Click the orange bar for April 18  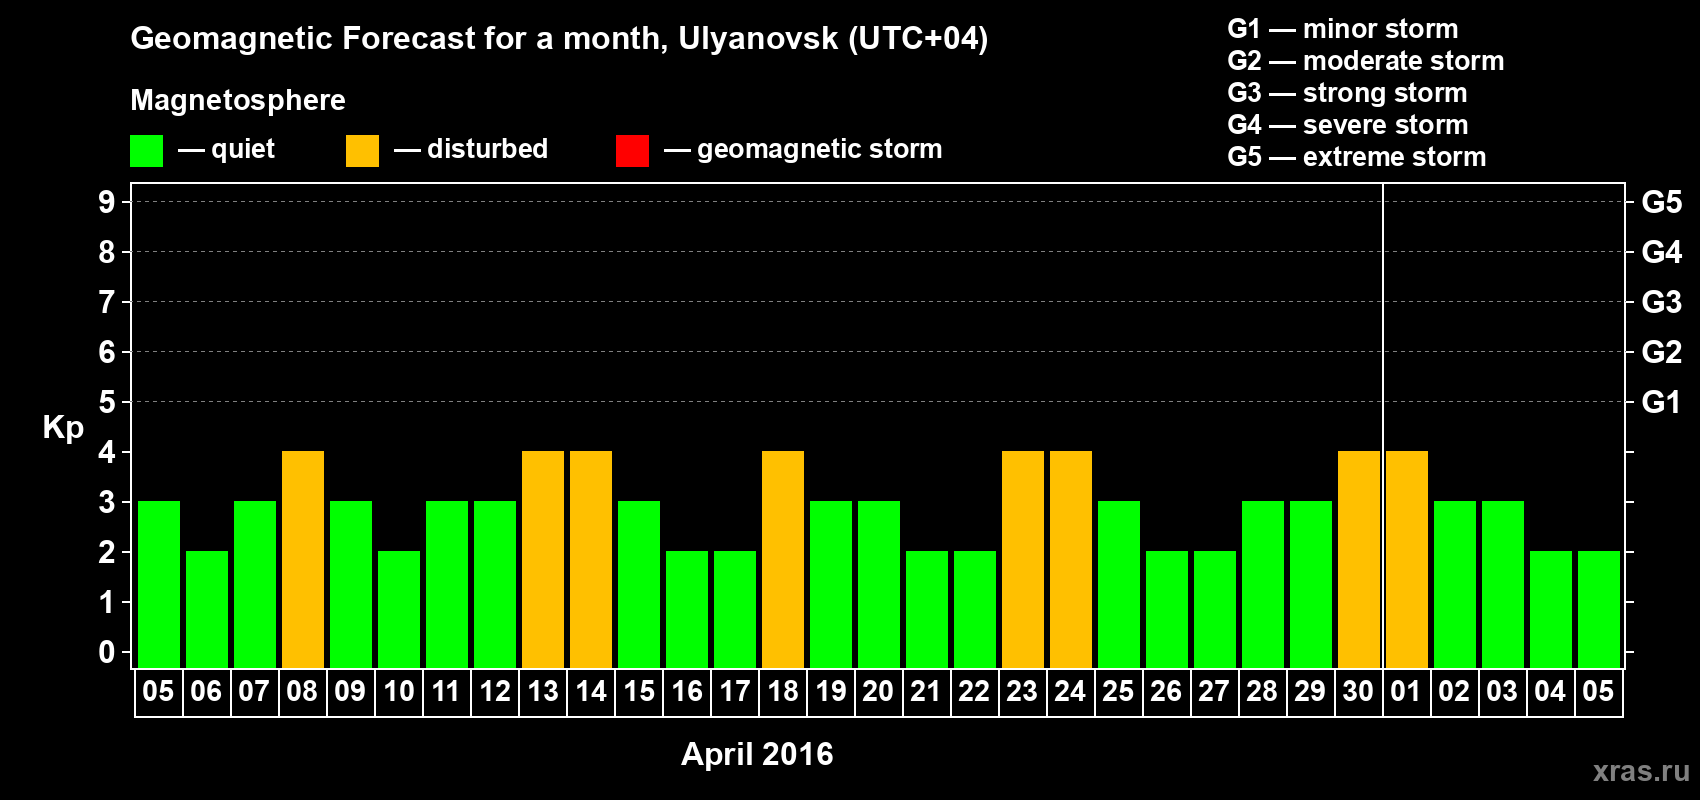pyautogui.click(x=783, y=559)
